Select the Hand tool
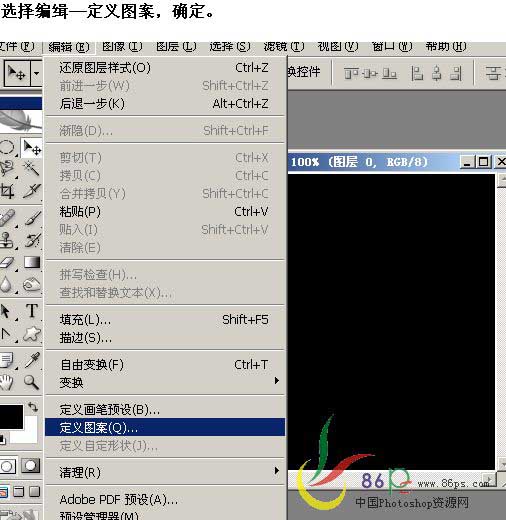This screenshot has width=506, height=520. 7,382
